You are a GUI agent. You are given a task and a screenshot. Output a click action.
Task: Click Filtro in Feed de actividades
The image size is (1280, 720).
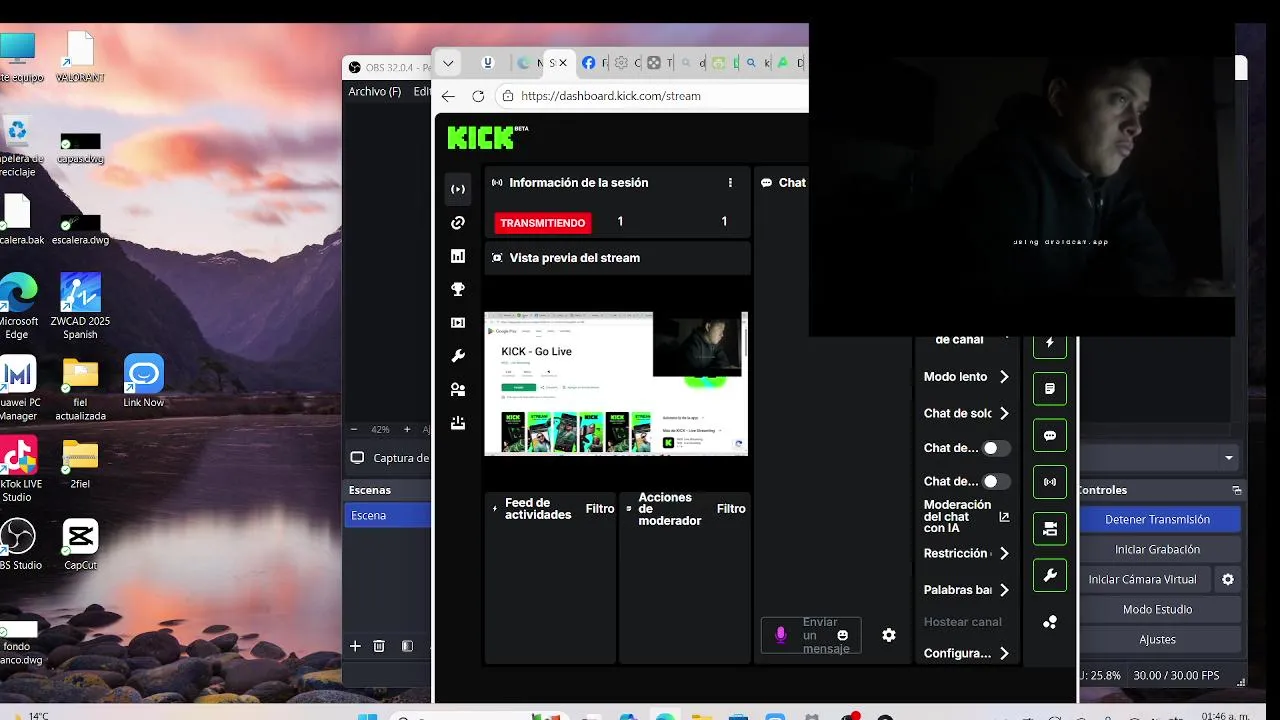(x=600, y=509)
